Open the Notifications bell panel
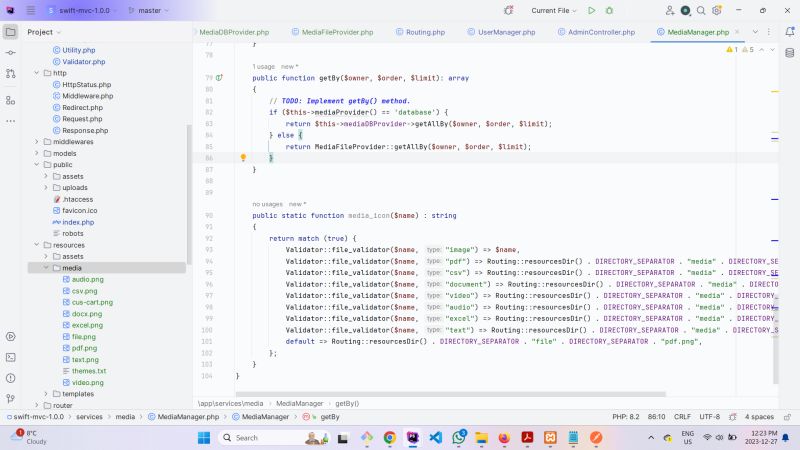800x450 pixels. click(x=789, y=32)
